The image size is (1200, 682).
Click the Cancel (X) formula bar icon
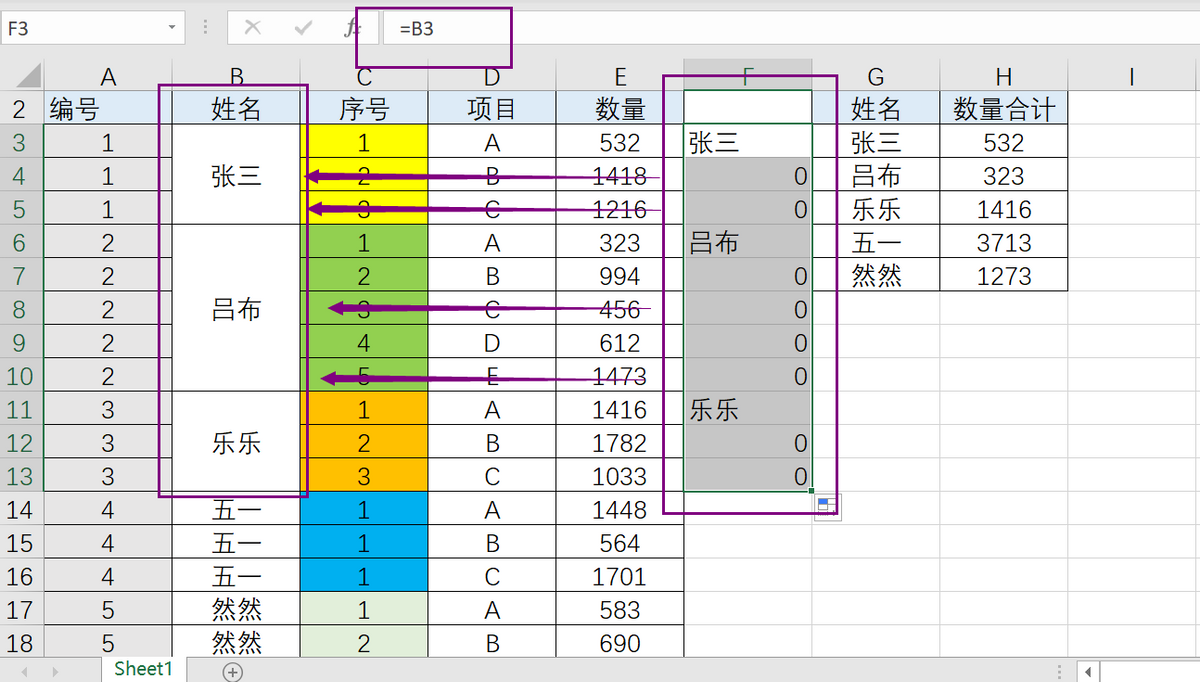click(253, 28)
